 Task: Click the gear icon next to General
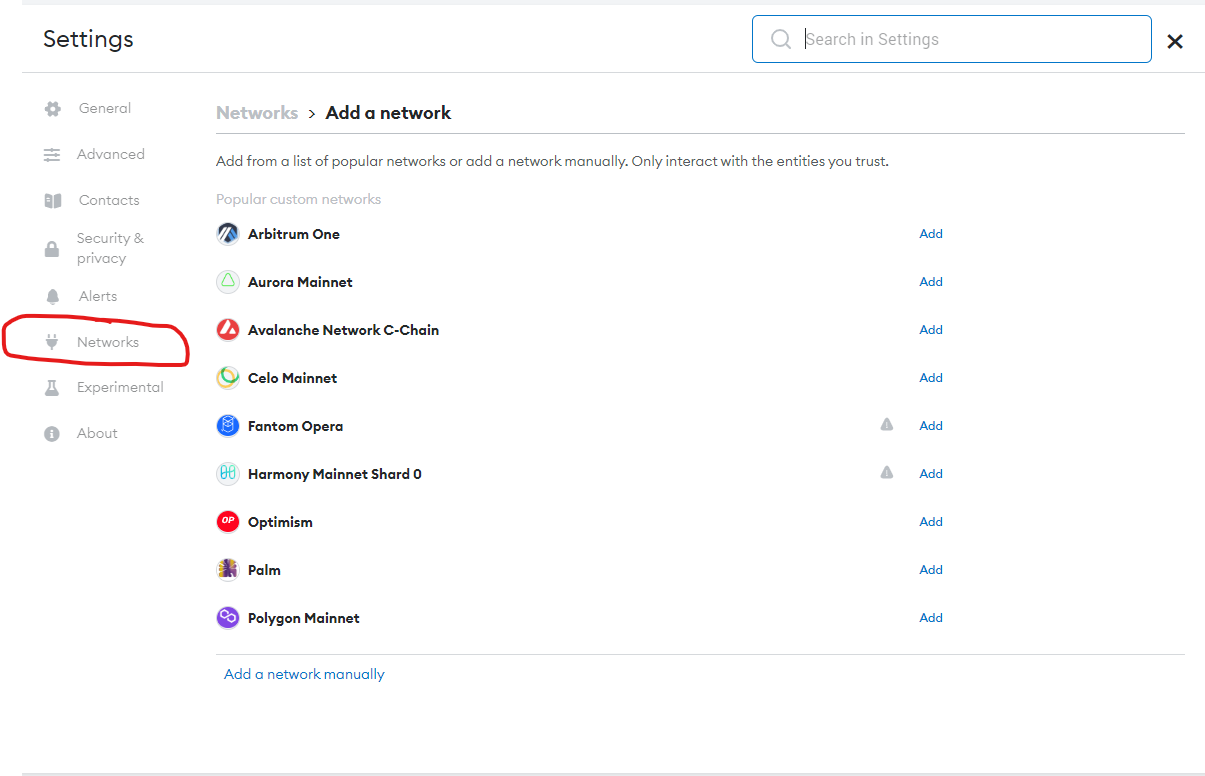(x=53, y=109)
